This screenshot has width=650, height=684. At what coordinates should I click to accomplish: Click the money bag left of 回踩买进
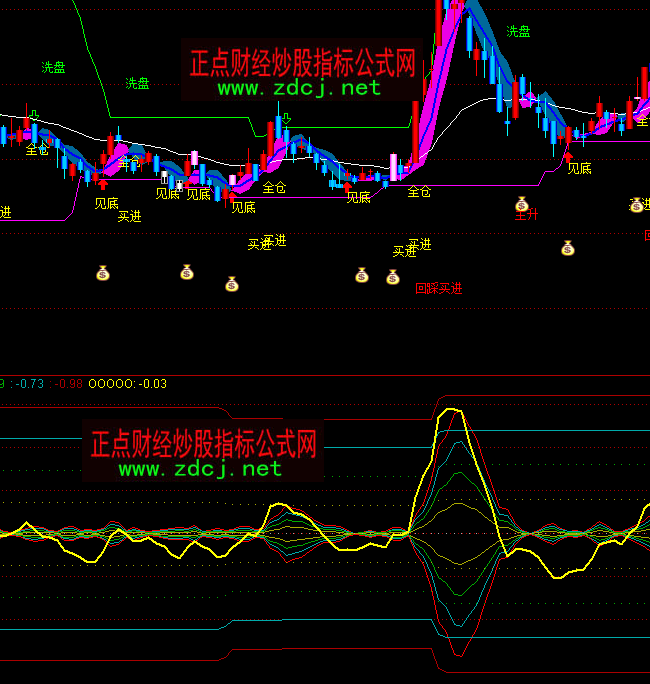(393, 277)
